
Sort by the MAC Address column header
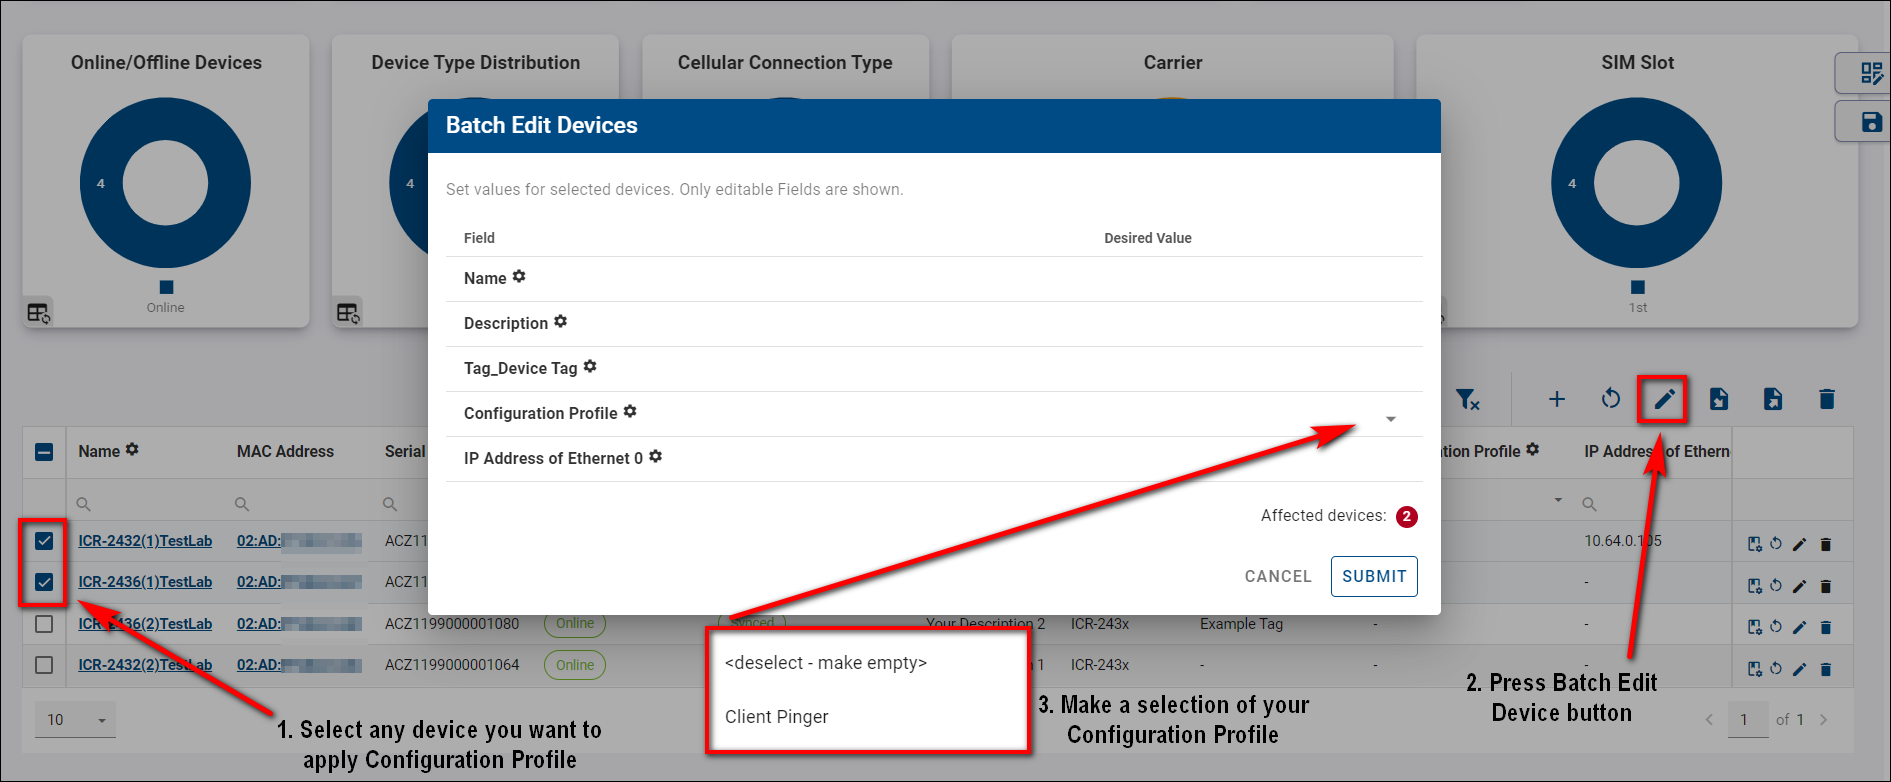click(285, 451)
